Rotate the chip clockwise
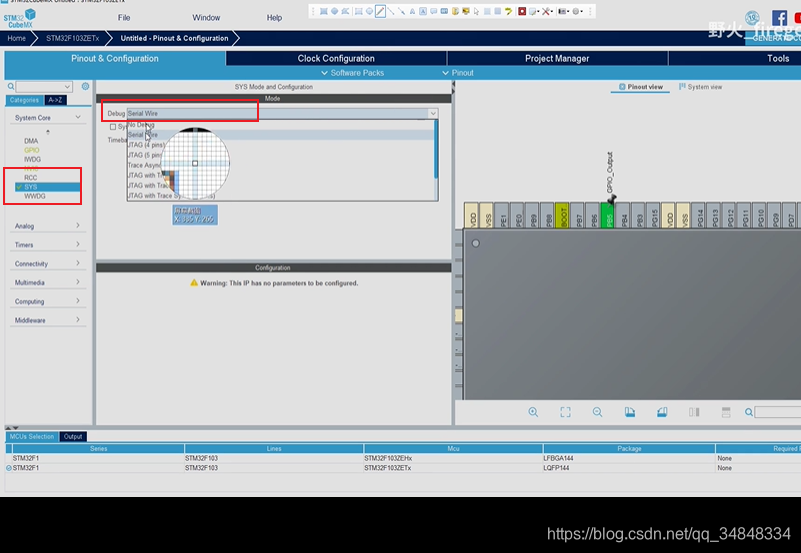 pyautogui.click(x=629, y=412)
